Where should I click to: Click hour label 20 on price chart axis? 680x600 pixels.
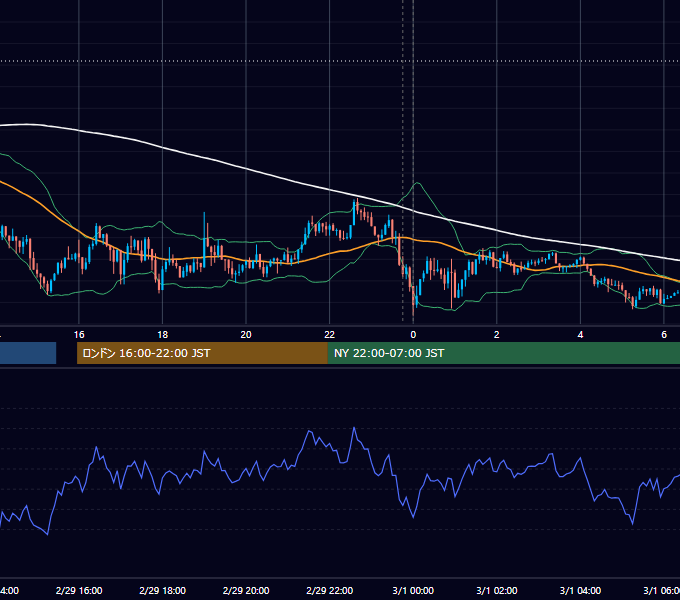[x=246, y=335]
